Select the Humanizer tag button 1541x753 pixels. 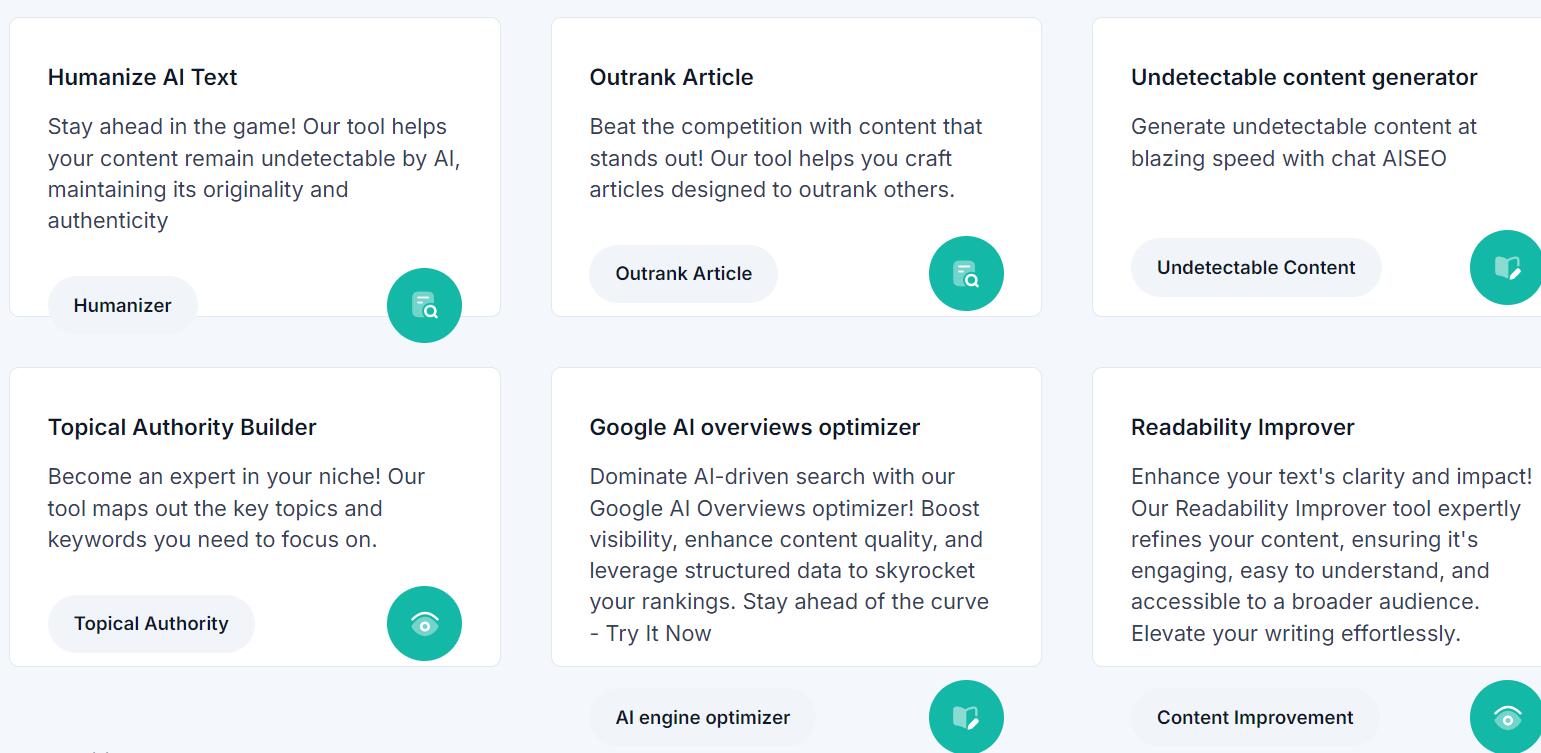tap(123, 305)
